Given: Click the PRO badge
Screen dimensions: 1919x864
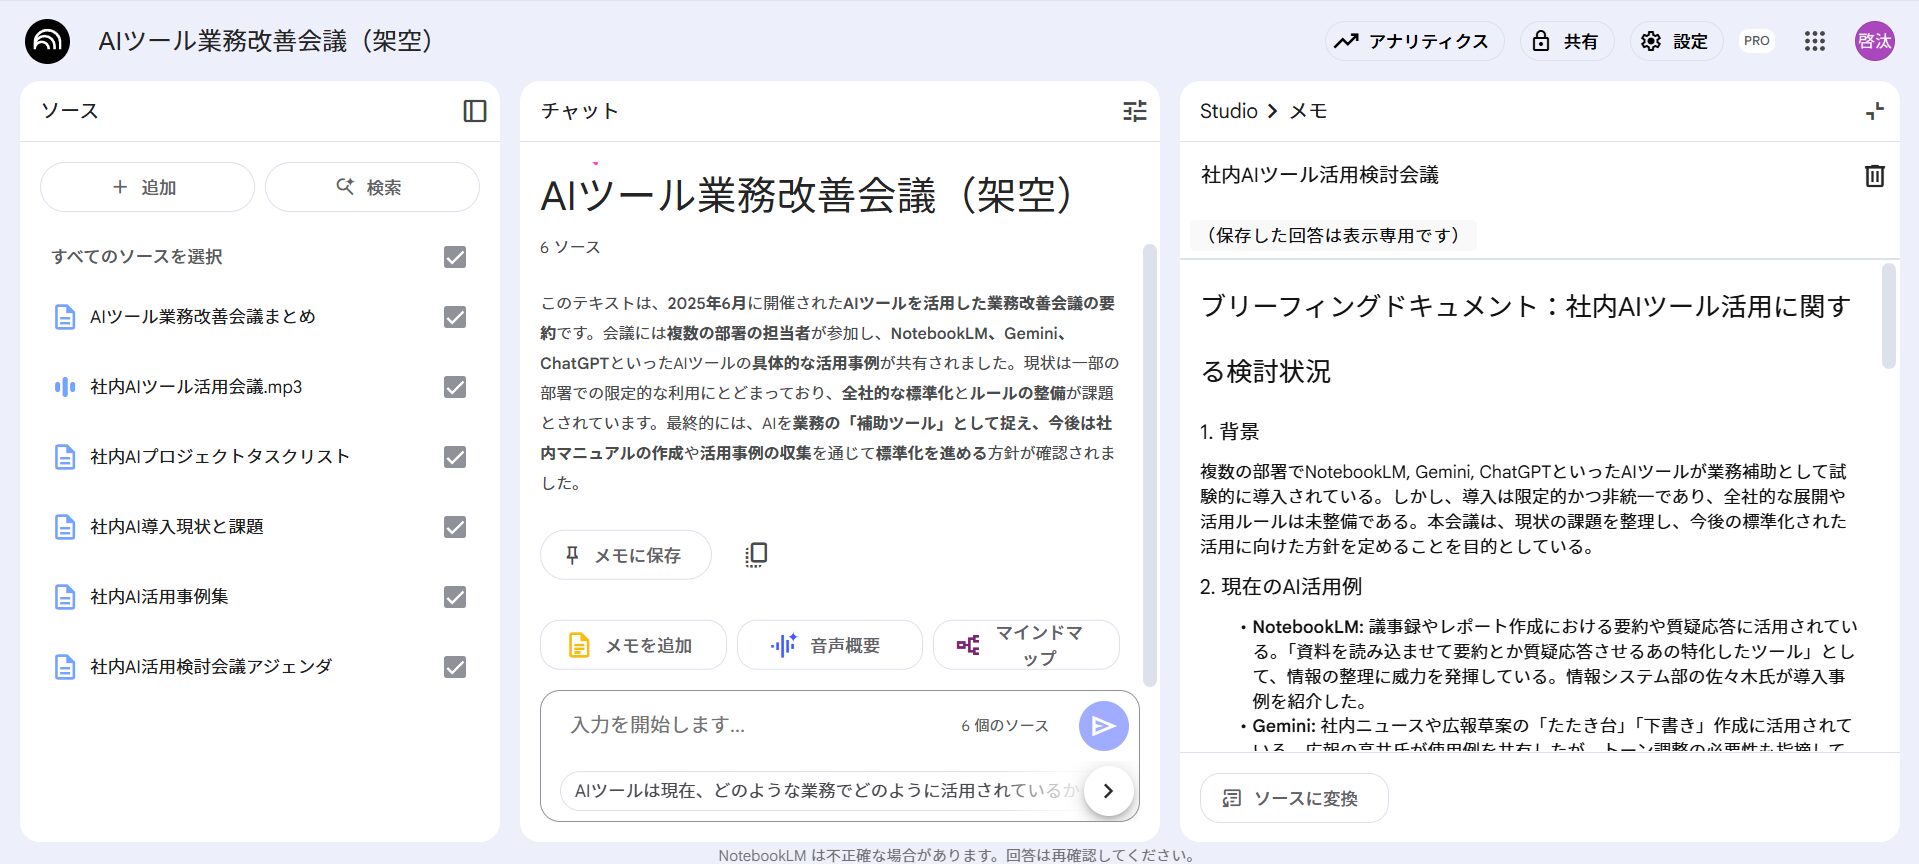Looking at the screenshot, I should click(x=1757, y=41).
